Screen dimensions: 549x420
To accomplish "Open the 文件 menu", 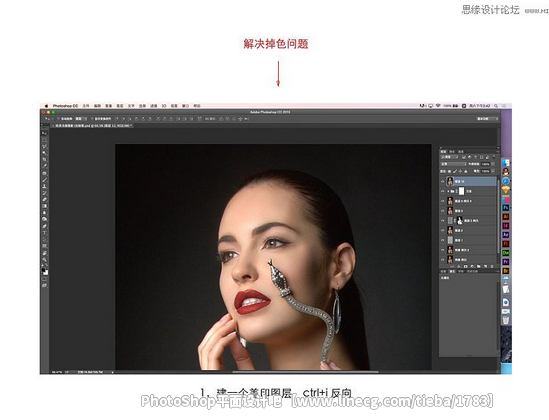I will point(86,106).
